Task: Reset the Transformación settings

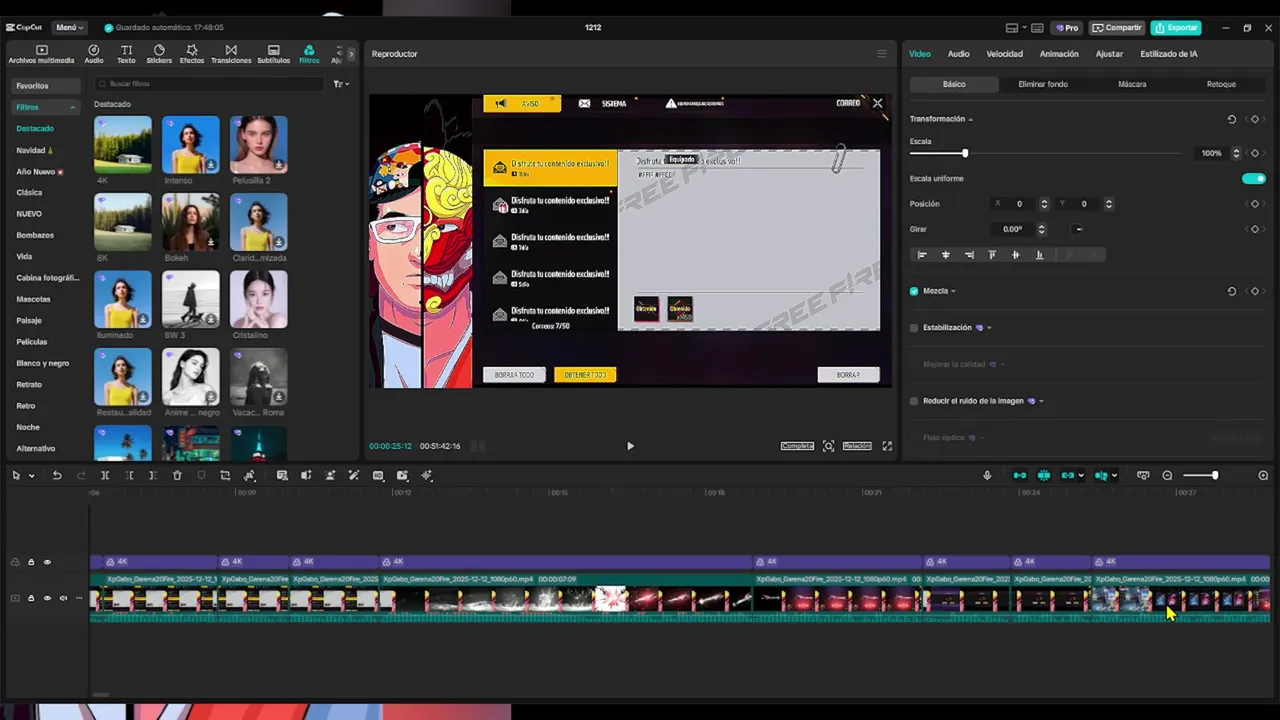Action: click(1232, 119)
